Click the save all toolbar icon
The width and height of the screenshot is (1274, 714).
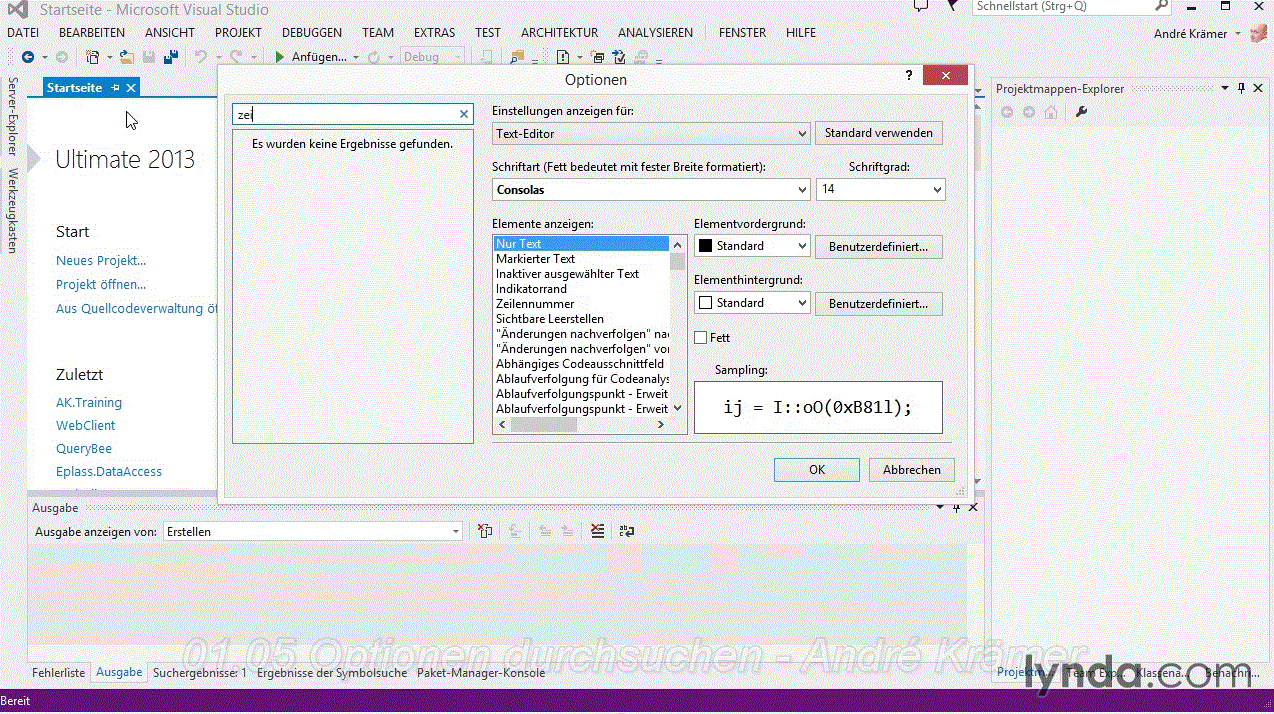point(171,57)
